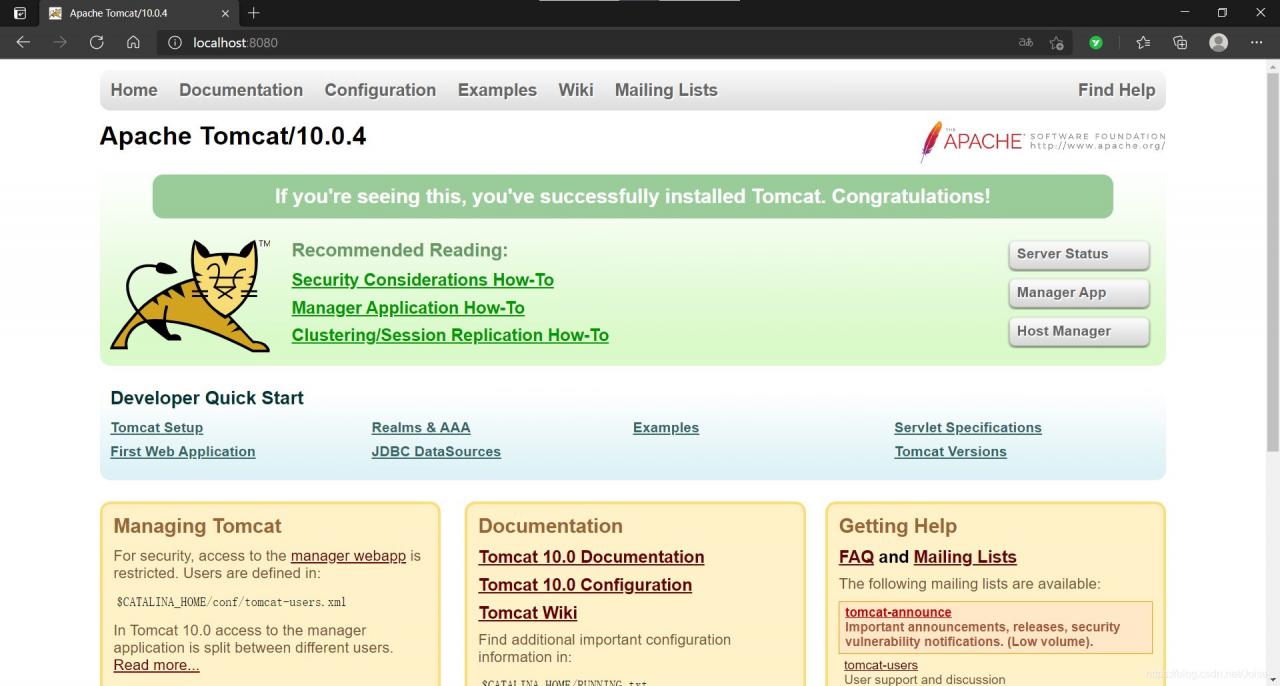The image size is (1280, 686).
Task: Open the user profile avatar
Action: pos(1218,42)
